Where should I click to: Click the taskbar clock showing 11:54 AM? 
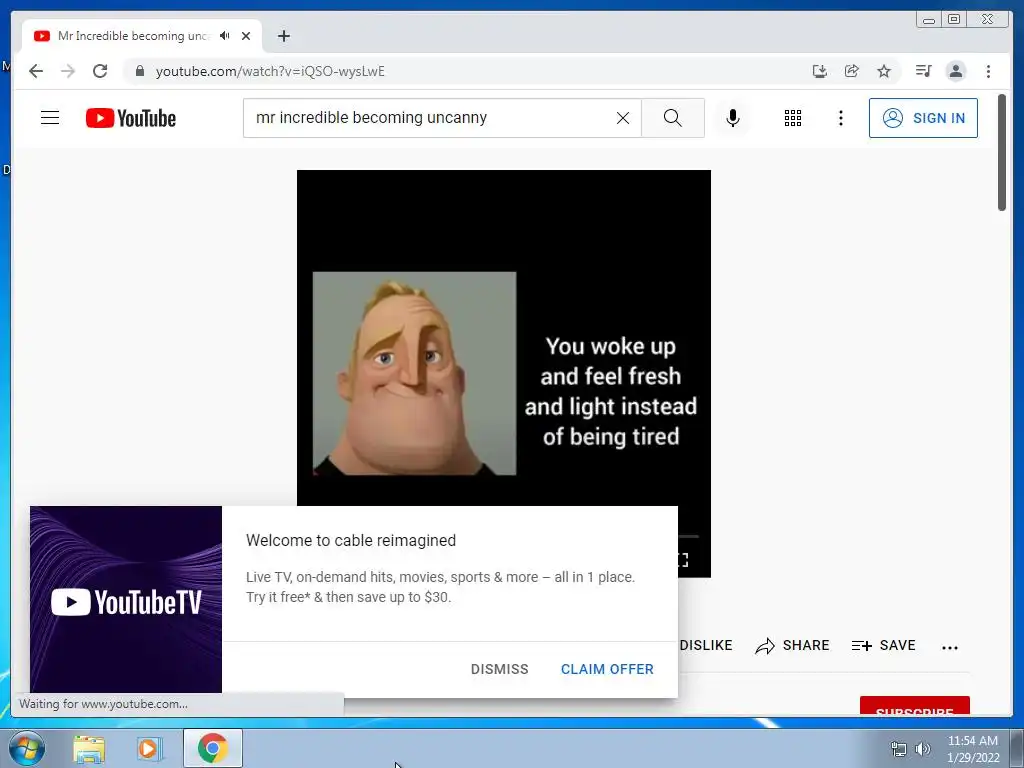tap(973, 749)
